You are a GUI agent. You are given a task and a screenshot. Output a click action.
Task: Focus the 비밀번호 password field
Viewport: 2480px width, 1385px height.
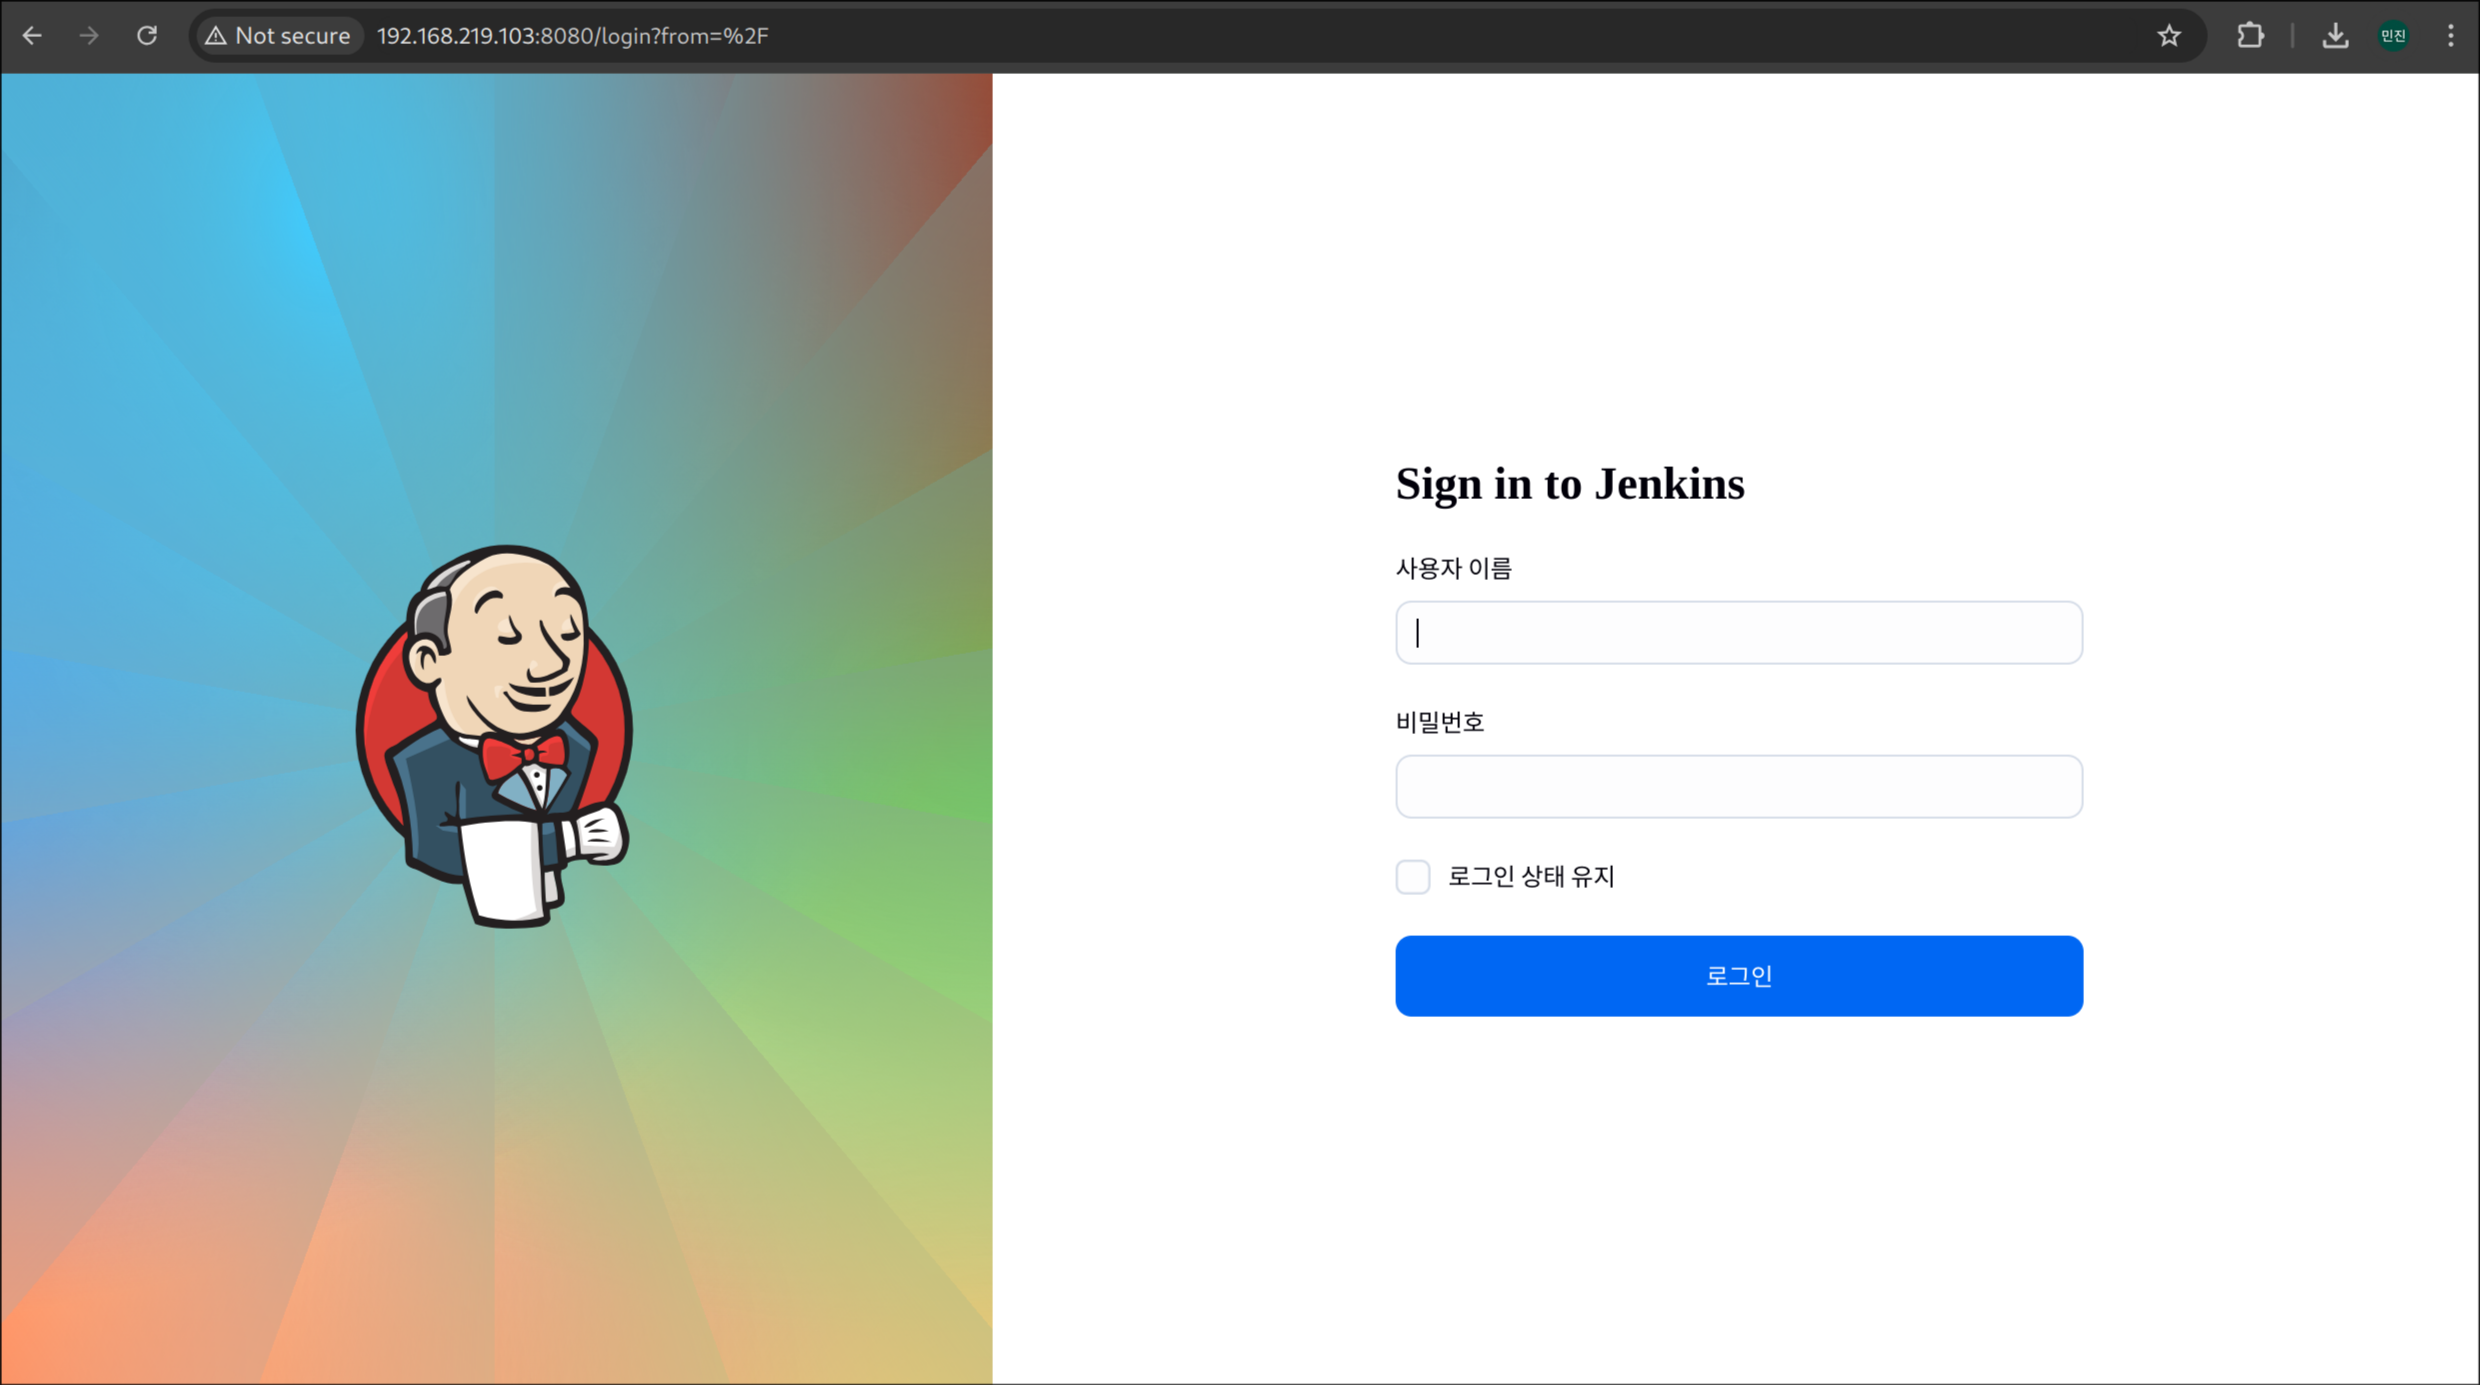click(x=1738, y=786)
